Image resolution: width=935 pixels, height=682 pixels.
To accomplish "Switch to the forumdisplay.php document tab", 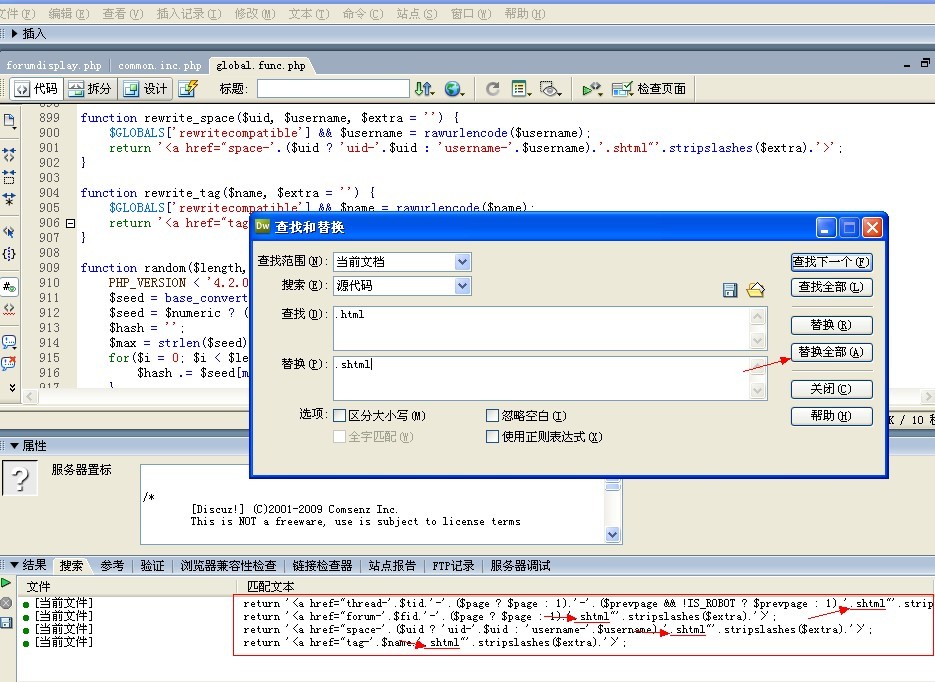I will coord(54,66).
